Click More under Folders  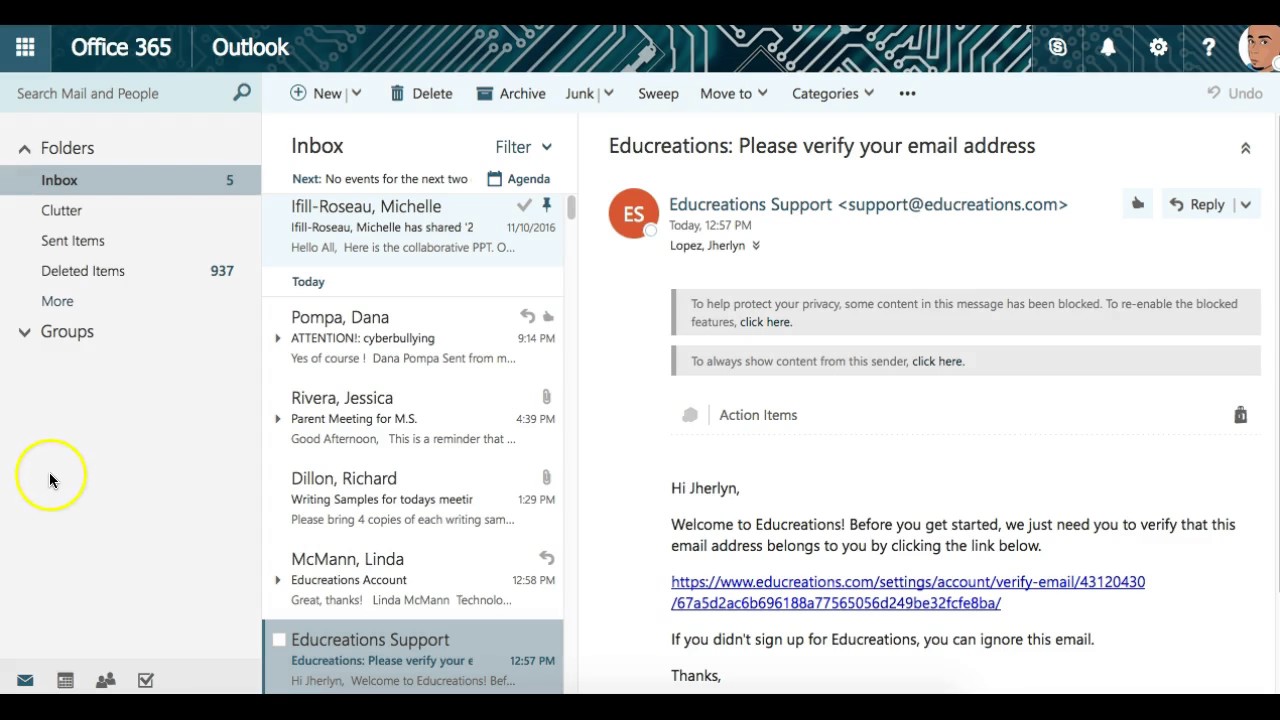(57, 301)
